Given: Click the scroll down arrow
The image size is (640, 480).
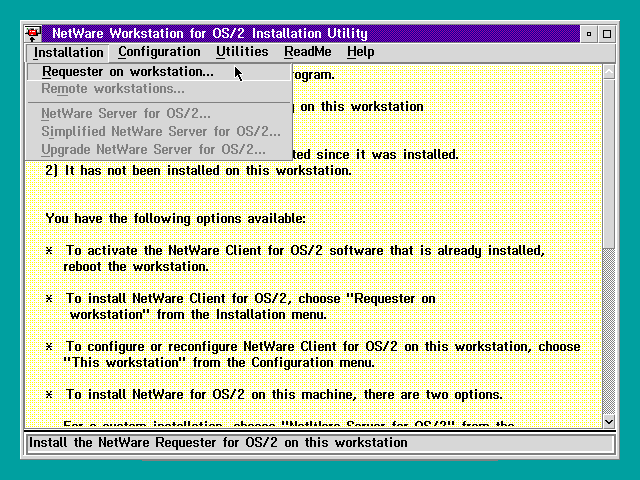Looking at the screenshot, I should point(609,422).
